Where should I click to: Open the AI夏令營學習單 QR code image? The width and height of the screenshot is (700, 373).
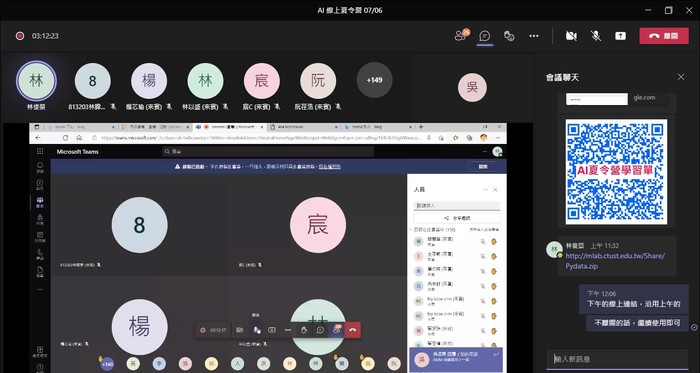click(x=616, y=172)
